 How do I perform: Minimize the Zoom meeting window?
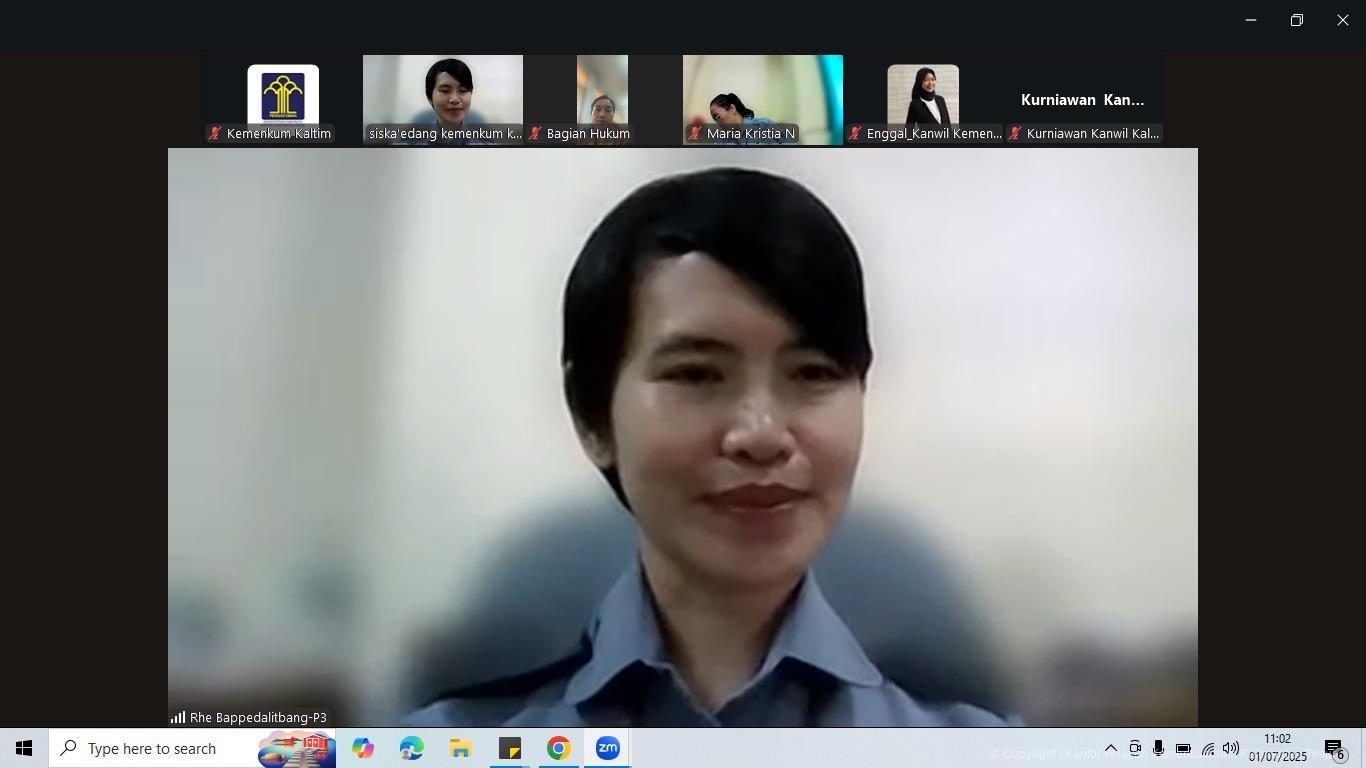[1250, 20]
